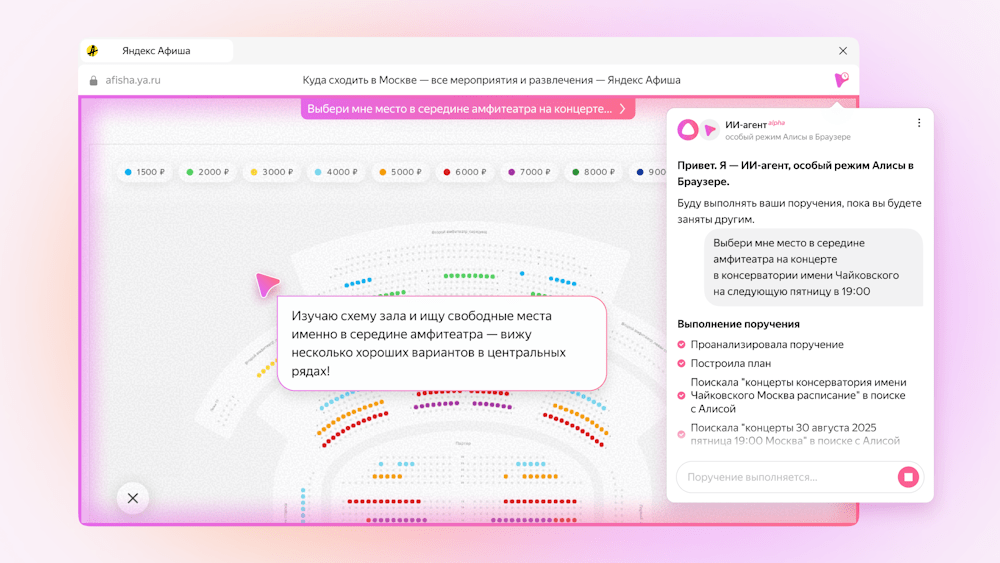1000x563 pixels.
Task: Close the browser window with X
Action: pyautogui.click(x=842, y=51)
